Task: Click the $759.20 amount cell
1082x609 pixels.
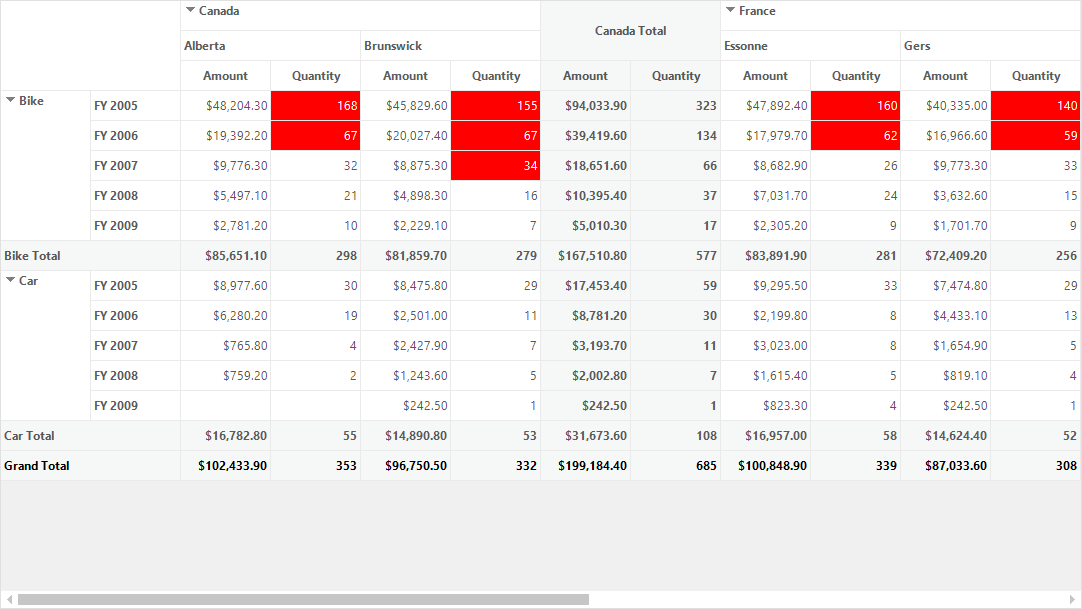Action: pos(225,376)
